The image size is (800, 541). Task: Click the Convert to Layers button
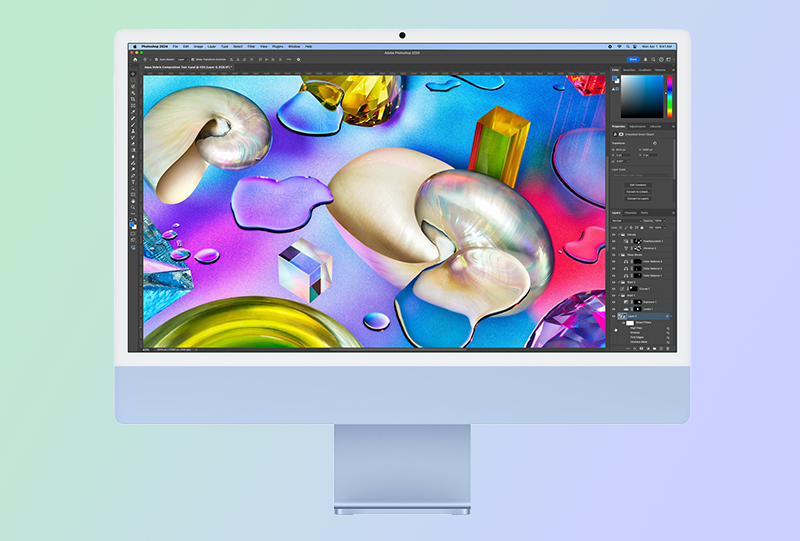pos(638,199)
